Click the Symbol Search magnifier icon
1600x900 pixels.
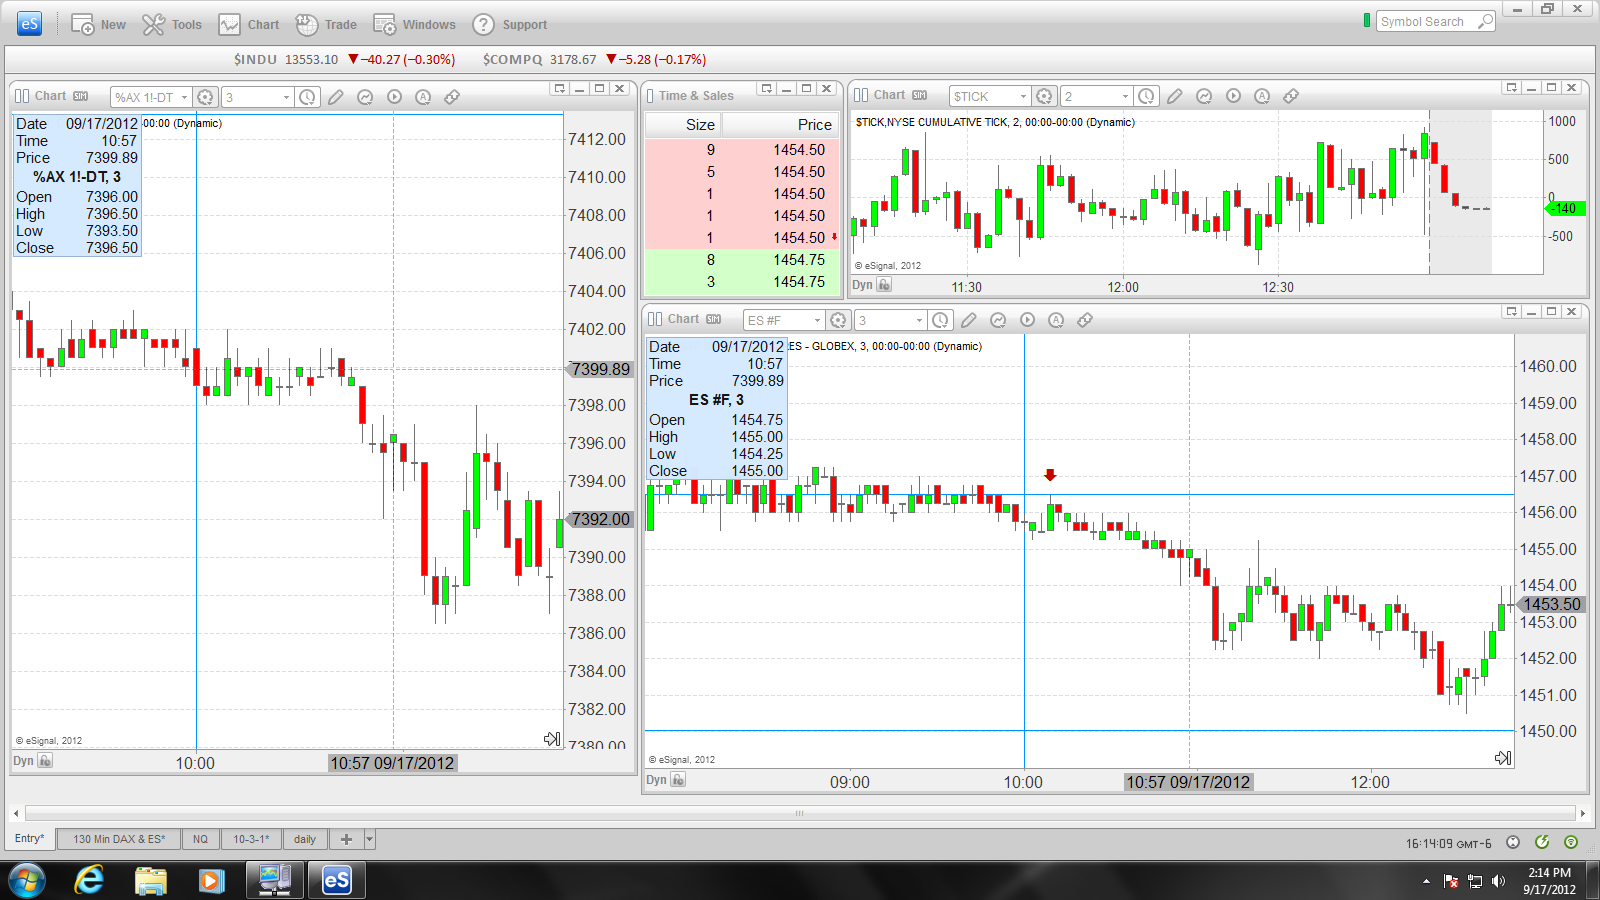pos(1486,21)
